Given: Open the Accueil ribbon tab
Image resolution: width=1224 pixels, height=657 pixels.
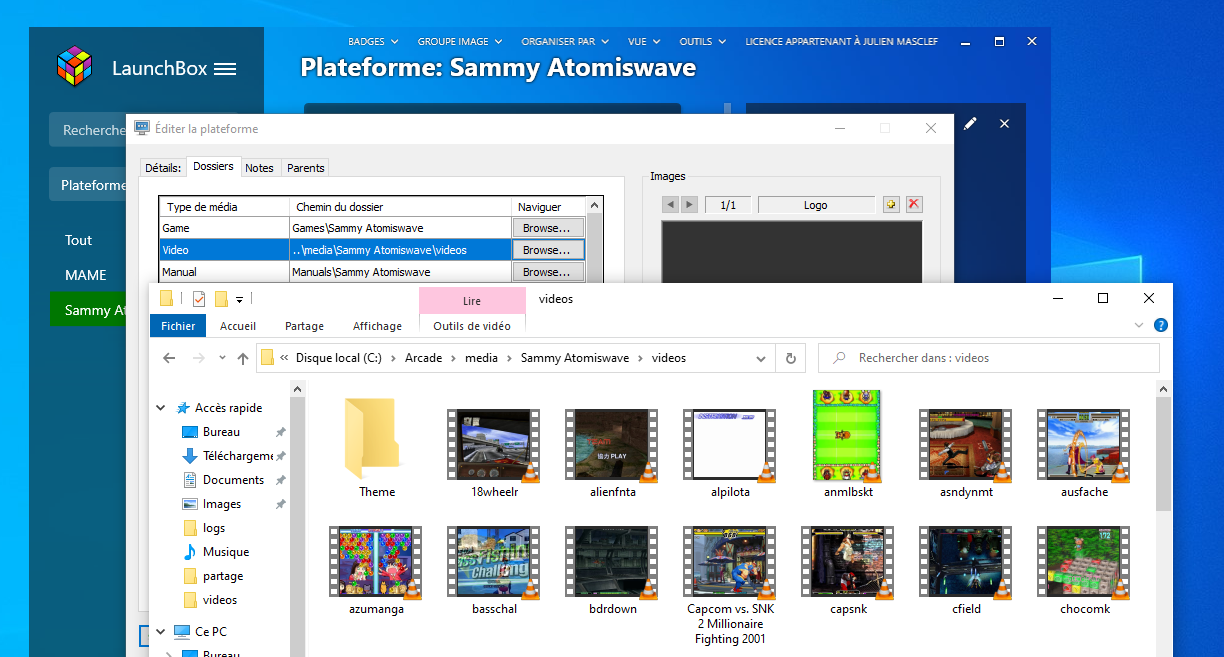Looking at the screenshot, I should coord(238,326).
